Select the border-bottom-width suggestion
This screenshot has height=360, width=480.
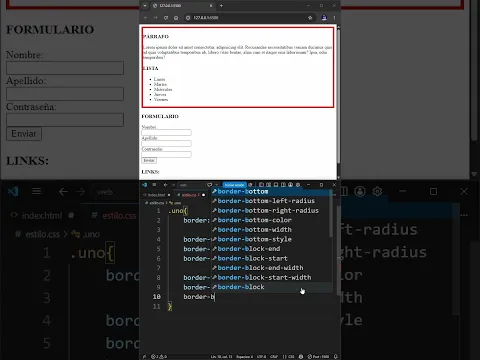click(x=271, y=230)
